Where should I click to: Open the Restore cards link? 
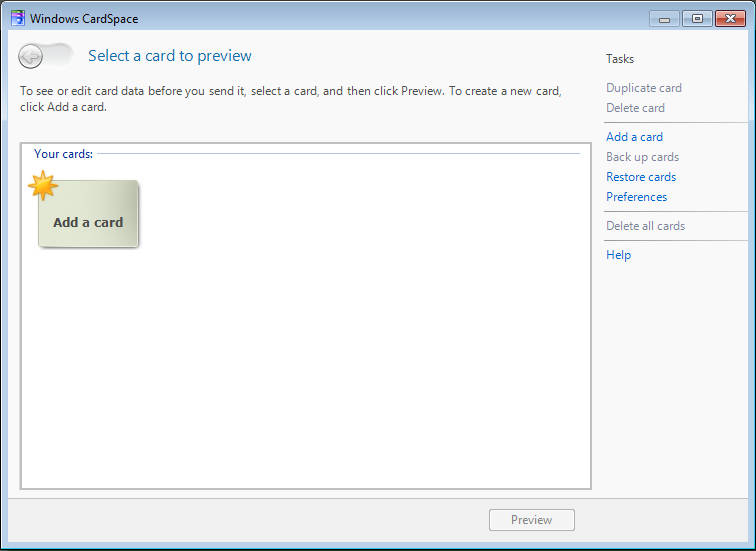pyautogui.click(x=641, y=177)
